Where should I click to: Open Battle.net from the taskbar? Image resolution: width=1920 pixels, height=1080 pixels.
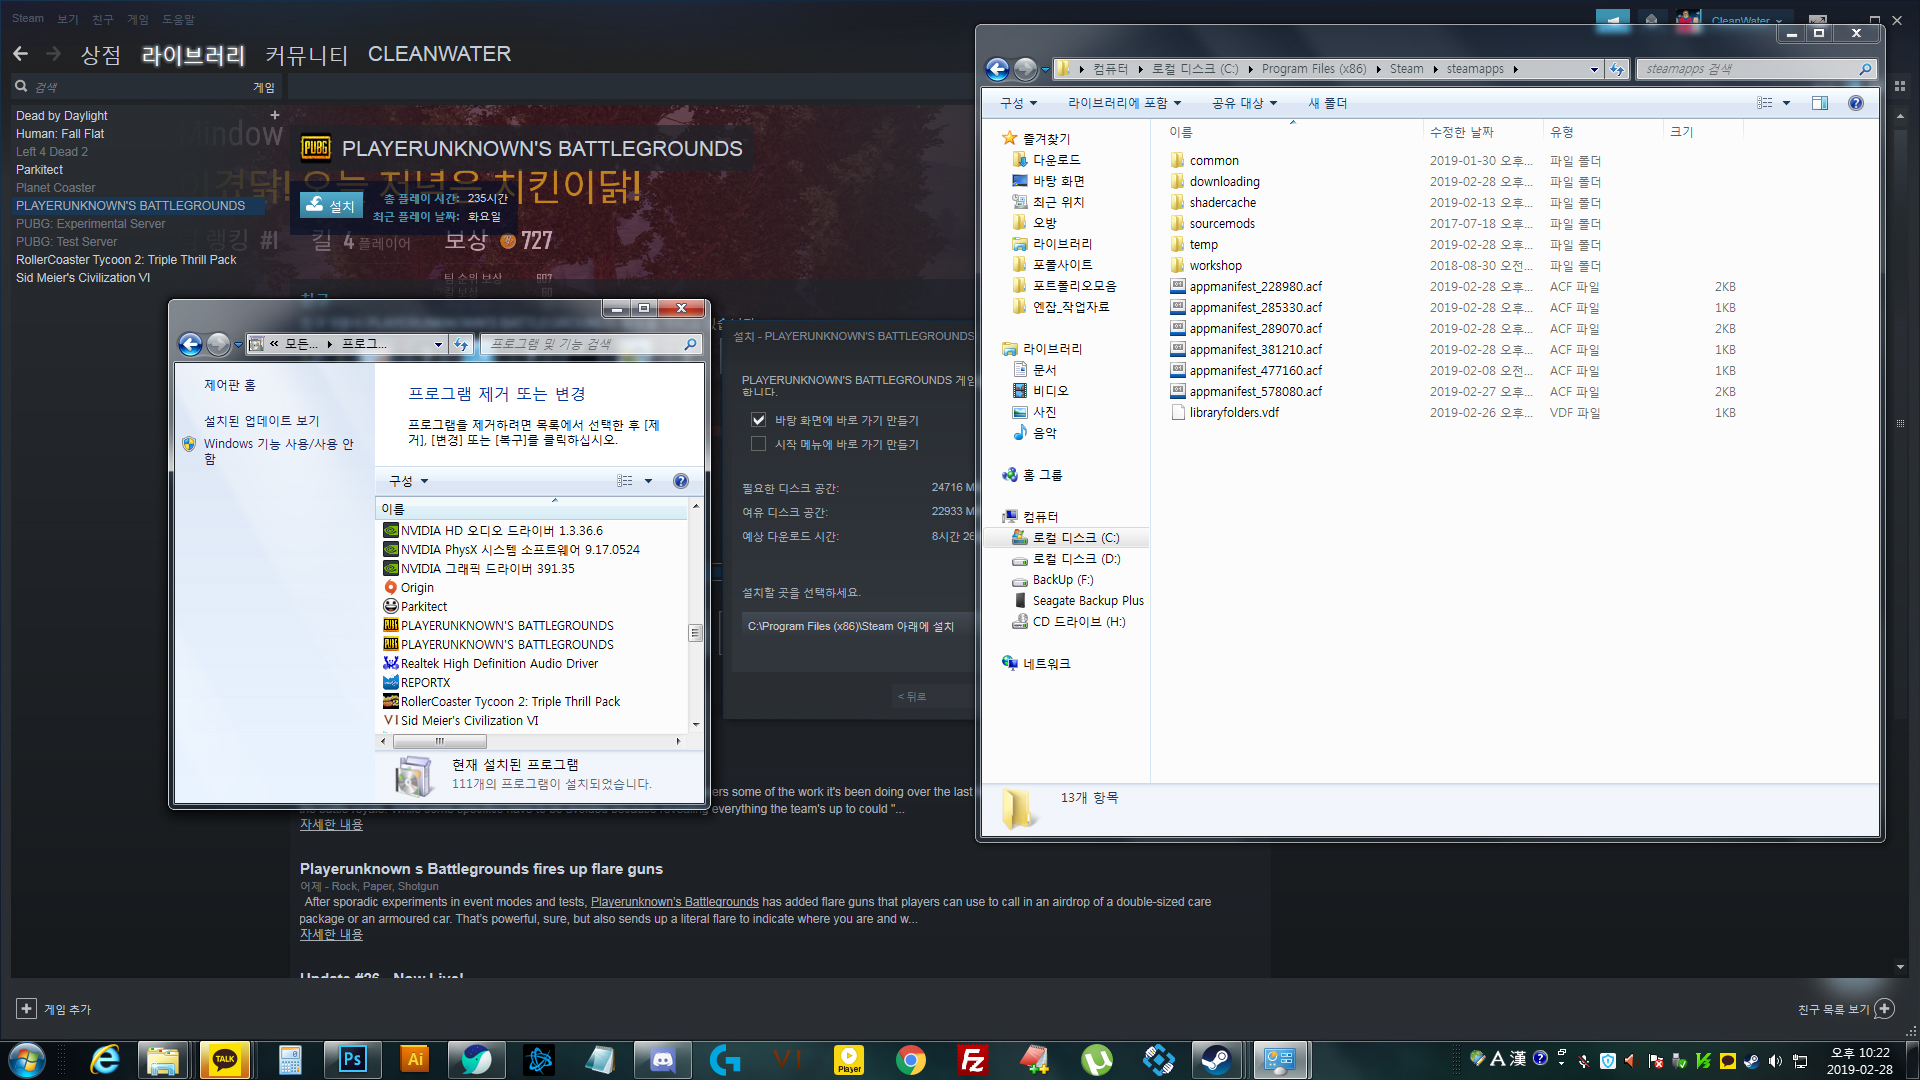point(538,1060)
